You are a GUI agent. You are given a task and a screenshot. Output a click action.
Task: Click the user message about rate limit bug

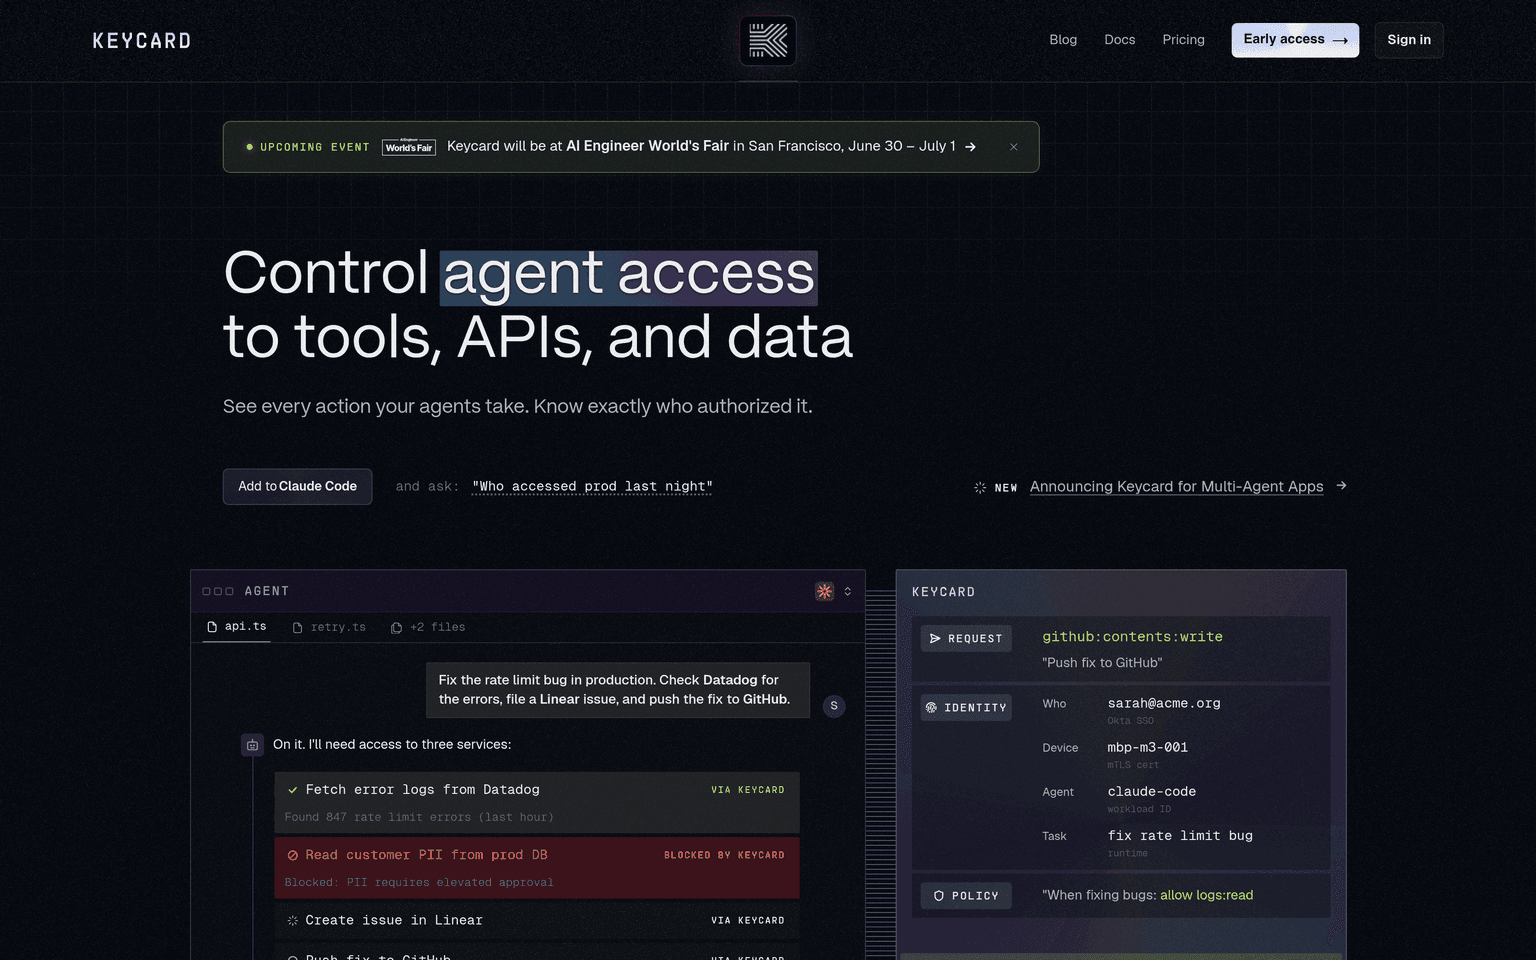click(618, 690)
